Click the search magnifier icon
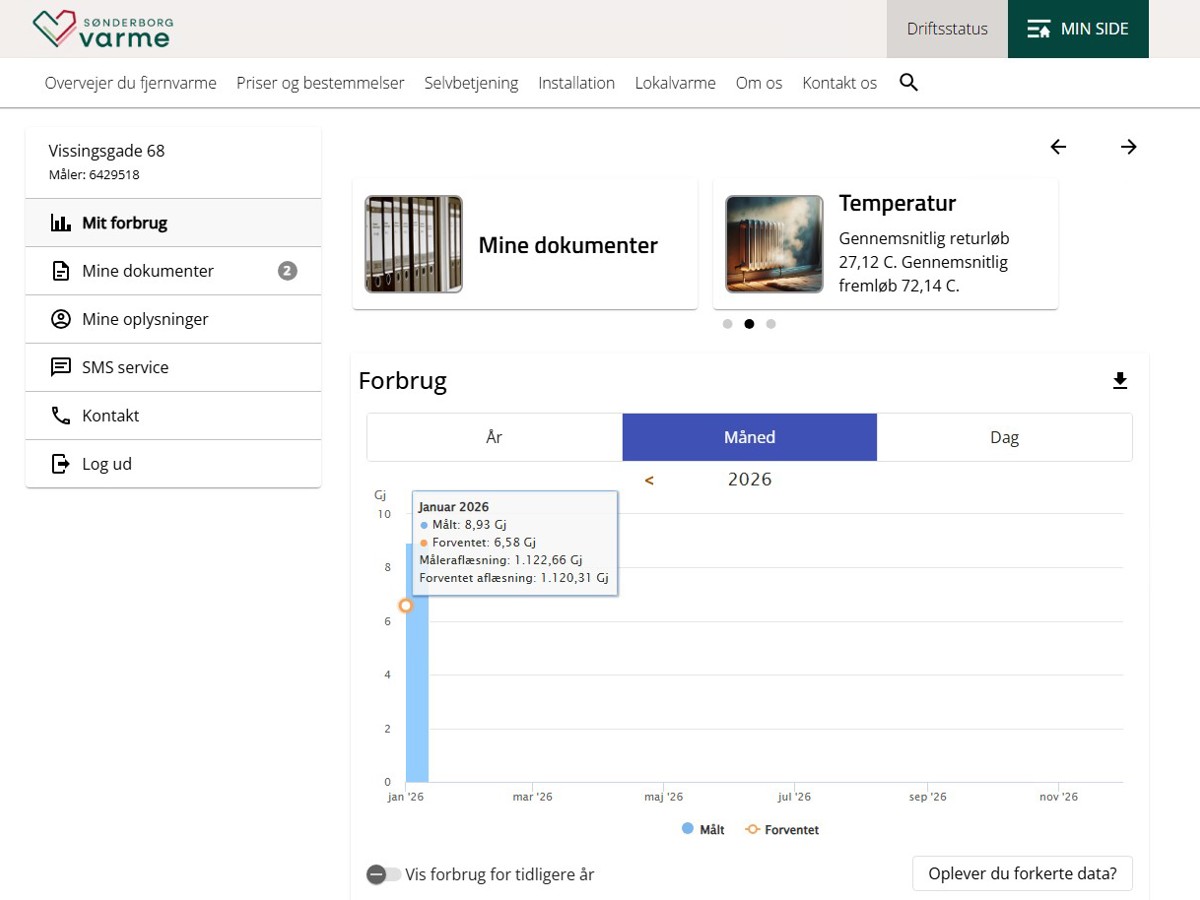Viewport: 1200px width, 900px height. click(x=908, y=83)
